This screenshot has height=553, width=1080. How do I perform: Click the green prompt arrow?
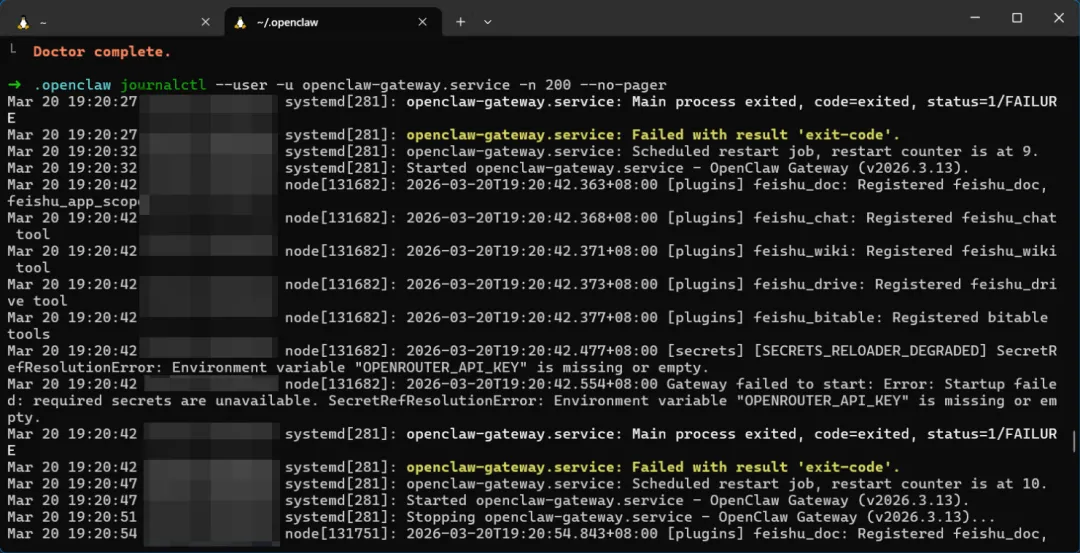15,85
